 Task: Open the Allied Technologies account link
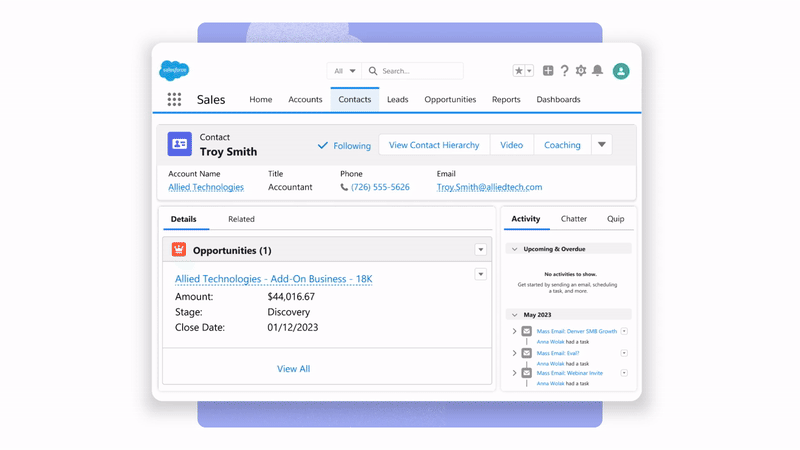click(206, 187)
